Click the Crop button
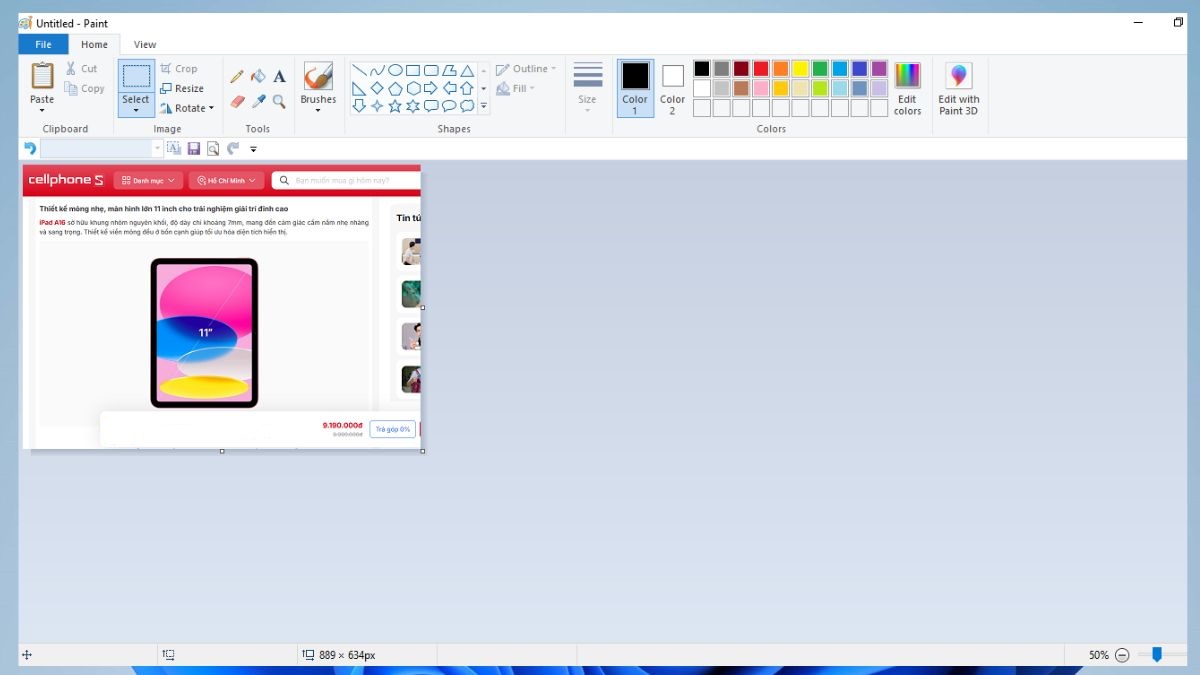1200x675 pixels. coord(179,69)
